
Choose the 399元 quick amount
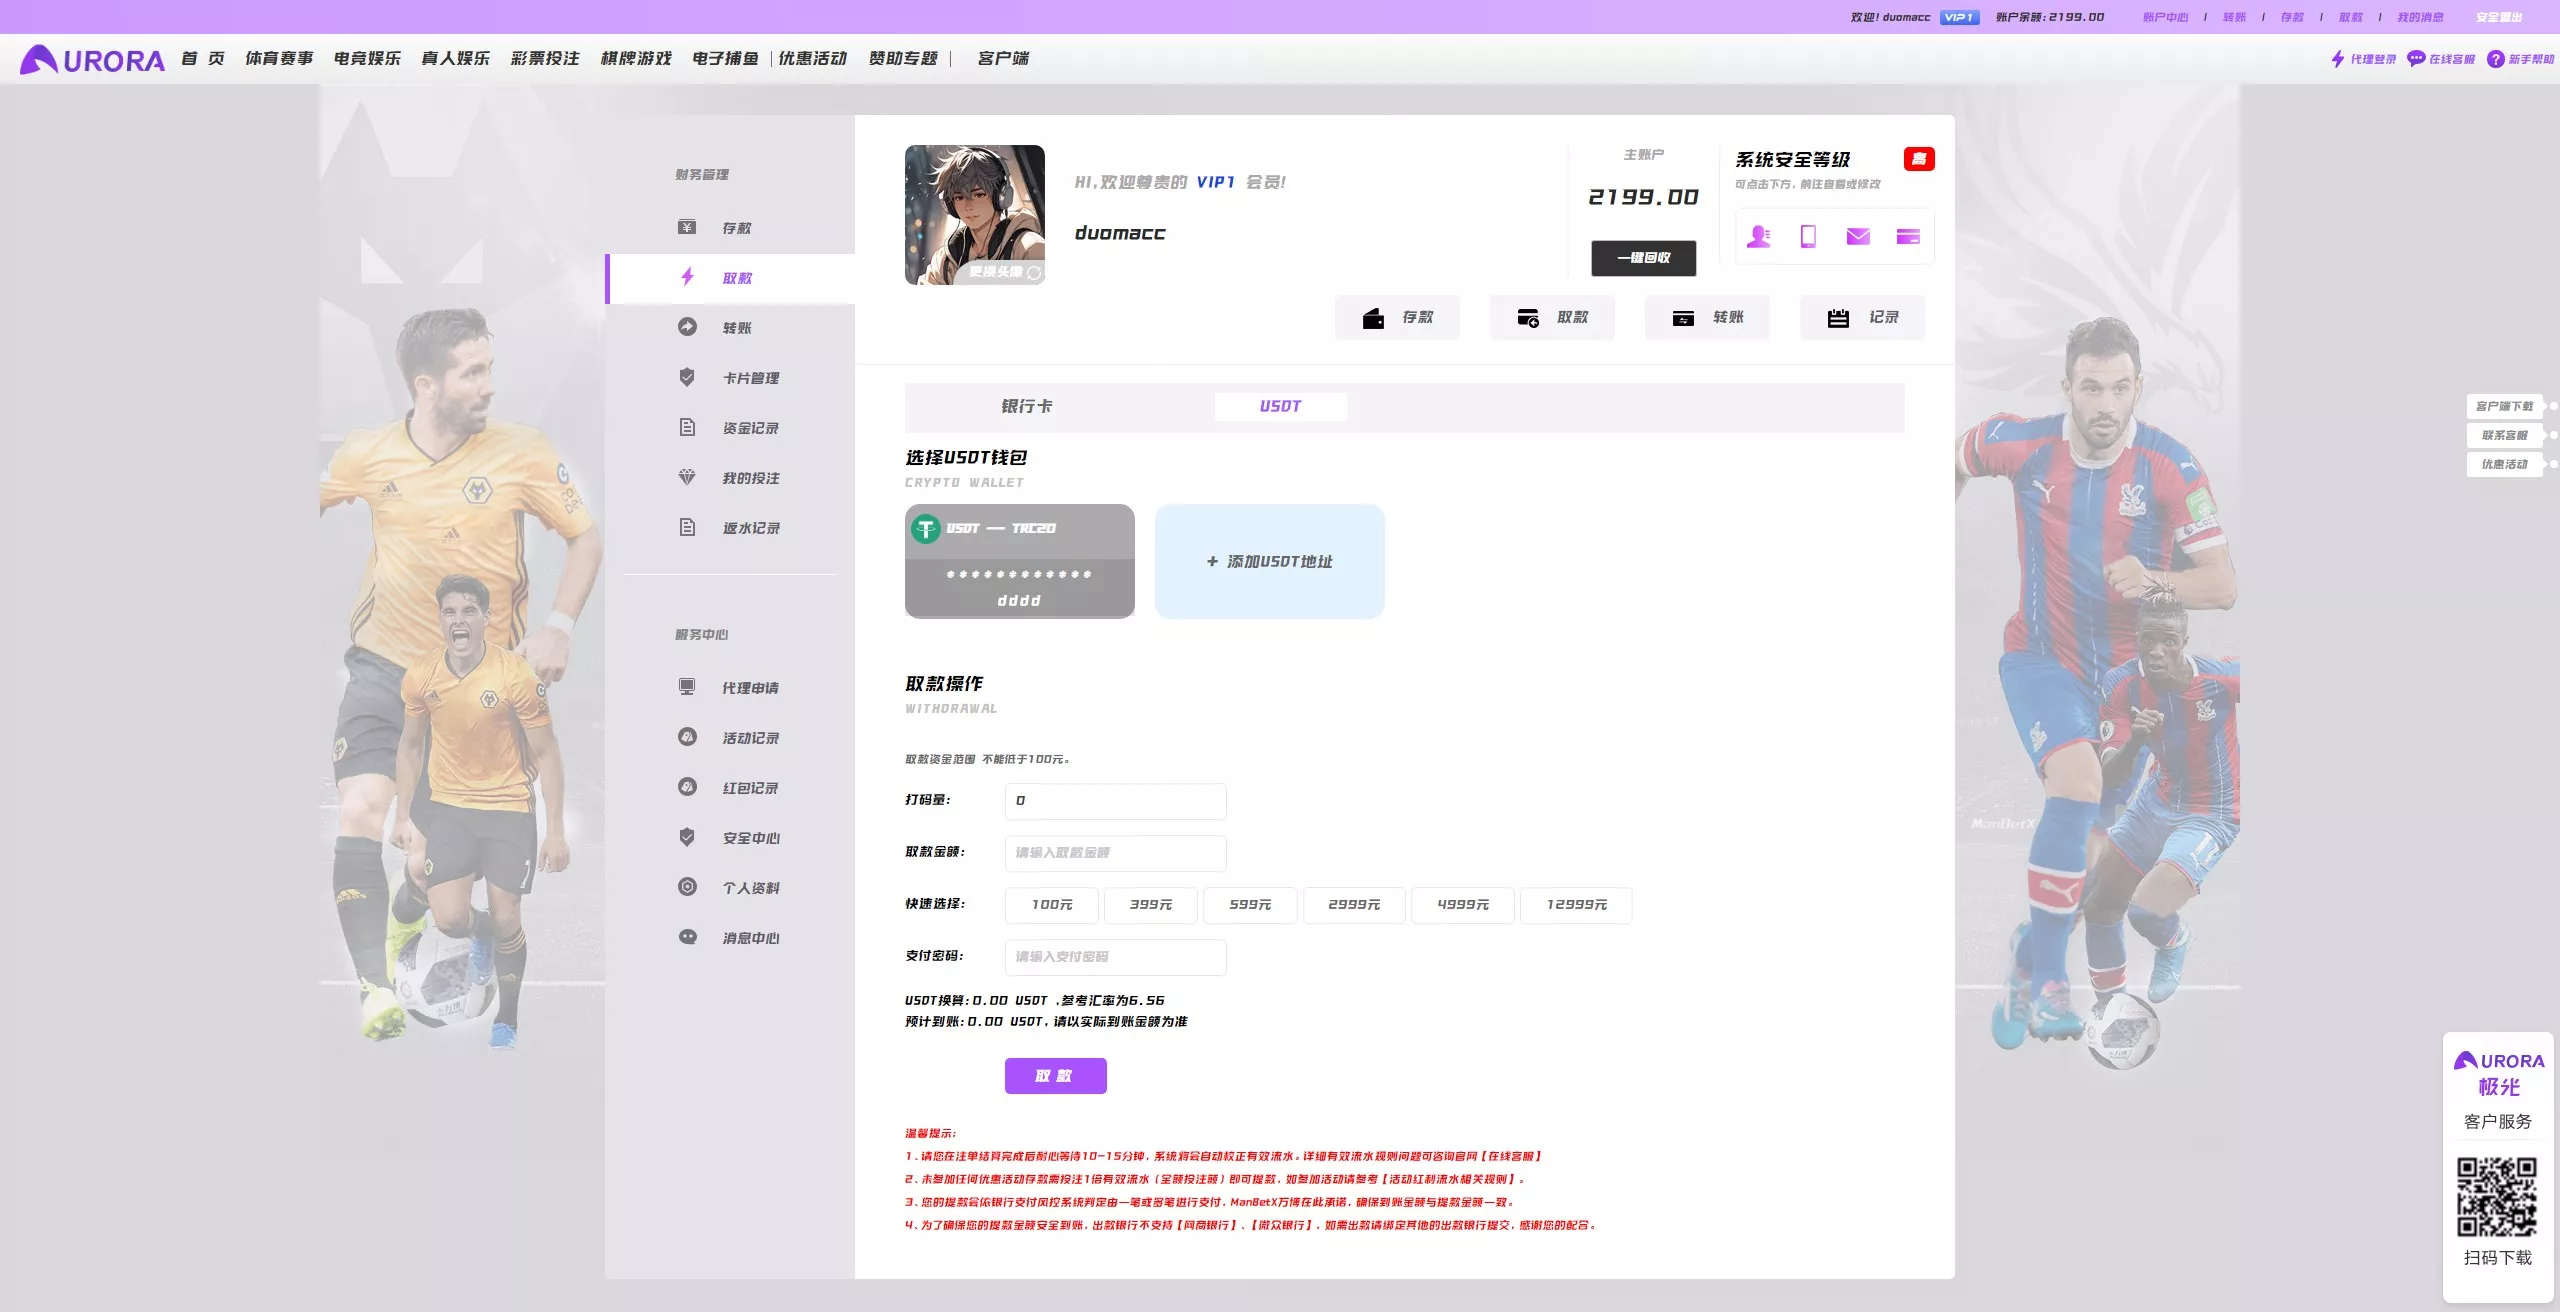pyautogui.click(x=1151, y=905)
